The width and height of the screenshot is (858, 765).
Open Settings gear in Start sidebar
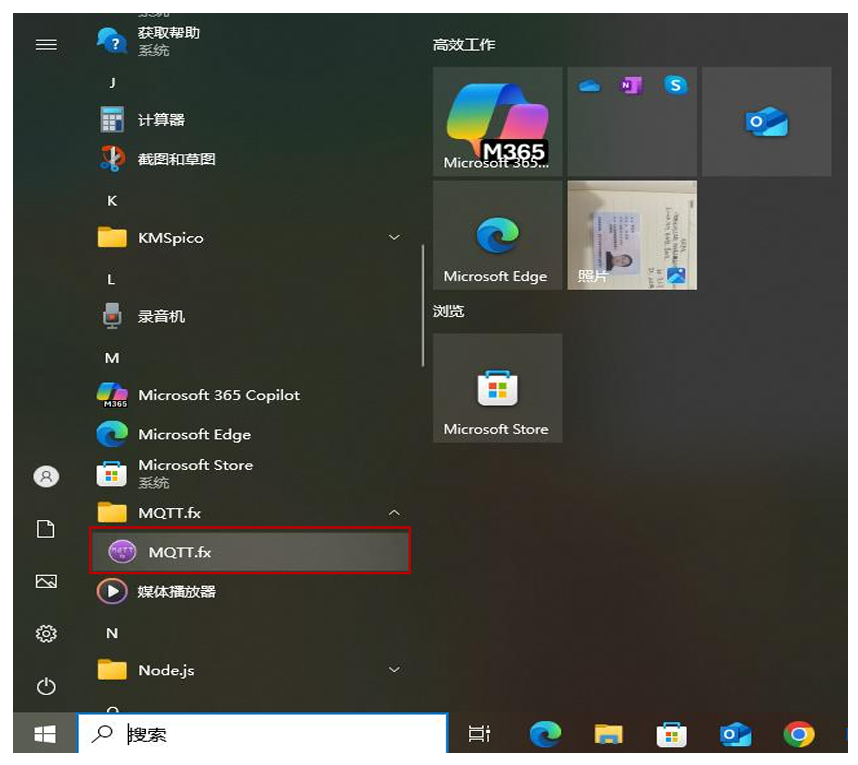click(46, 634)
